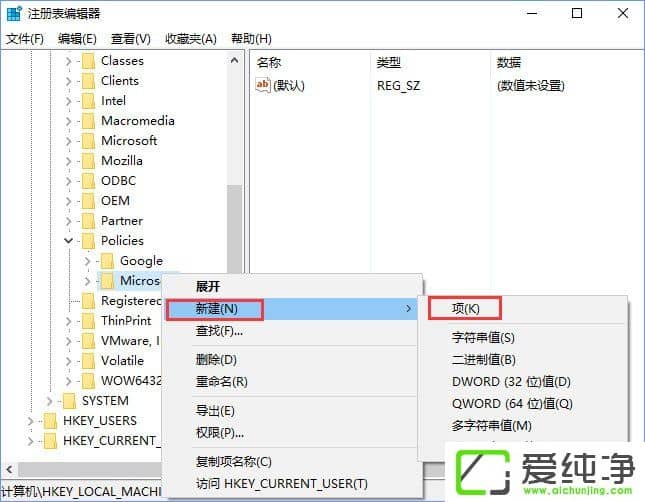Choose DWORD (32 位)值(D) from submenu
645x502 pixels.
[x=511, y=382]
